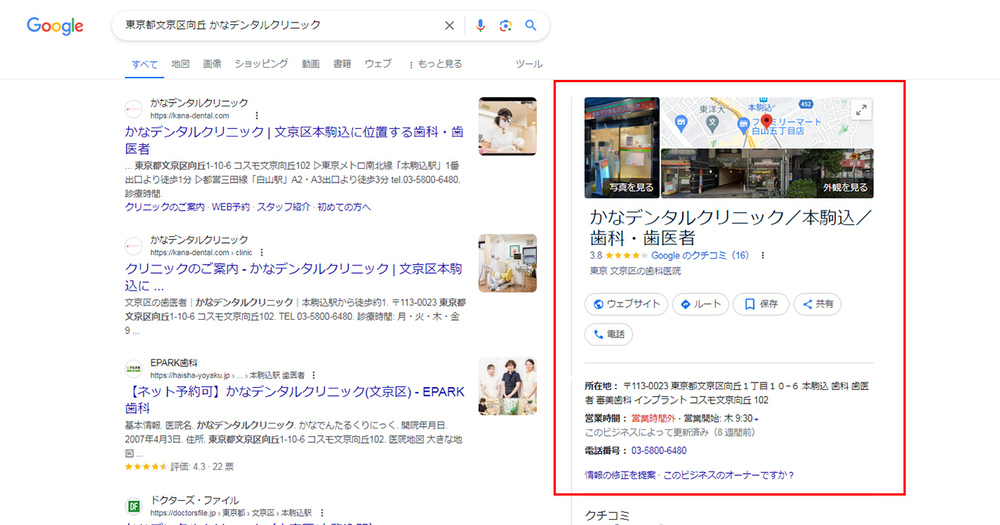Switch to the 画像 images tab
This screenshot has width=1000, height=525.
tap(212, 64)
